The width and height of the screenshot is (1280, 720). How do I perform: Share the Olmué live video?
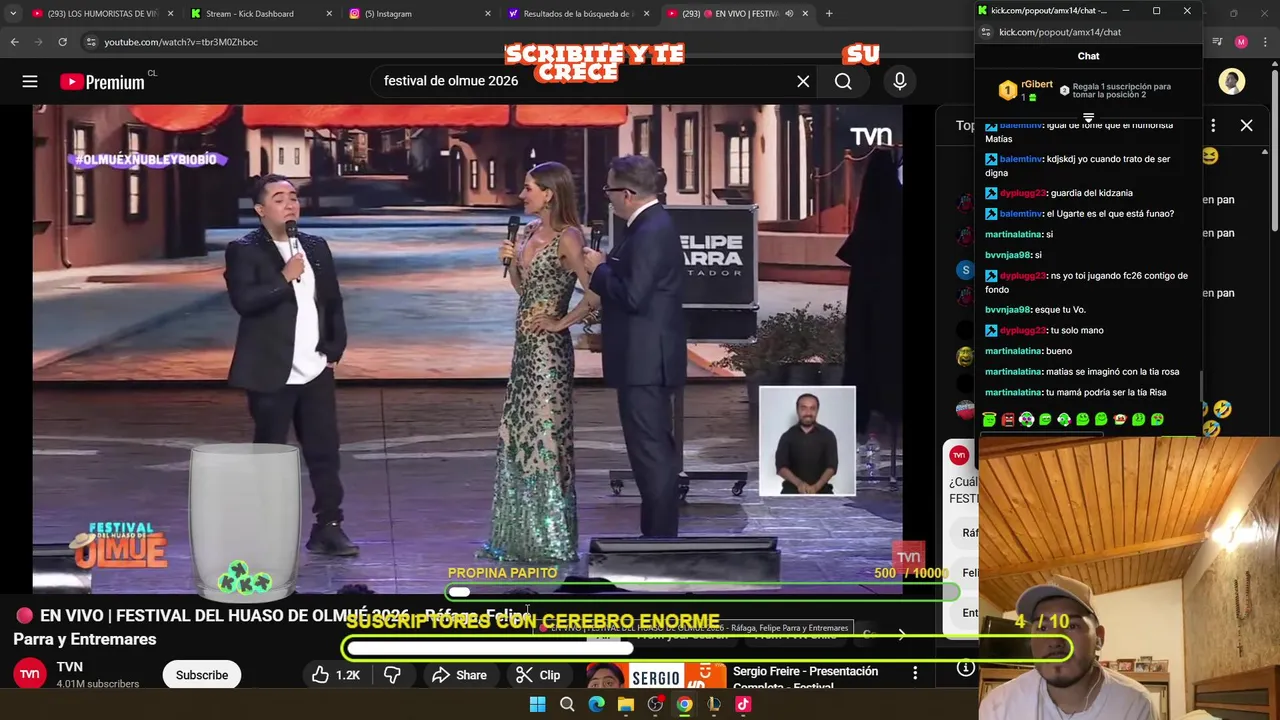coord(459,675)
